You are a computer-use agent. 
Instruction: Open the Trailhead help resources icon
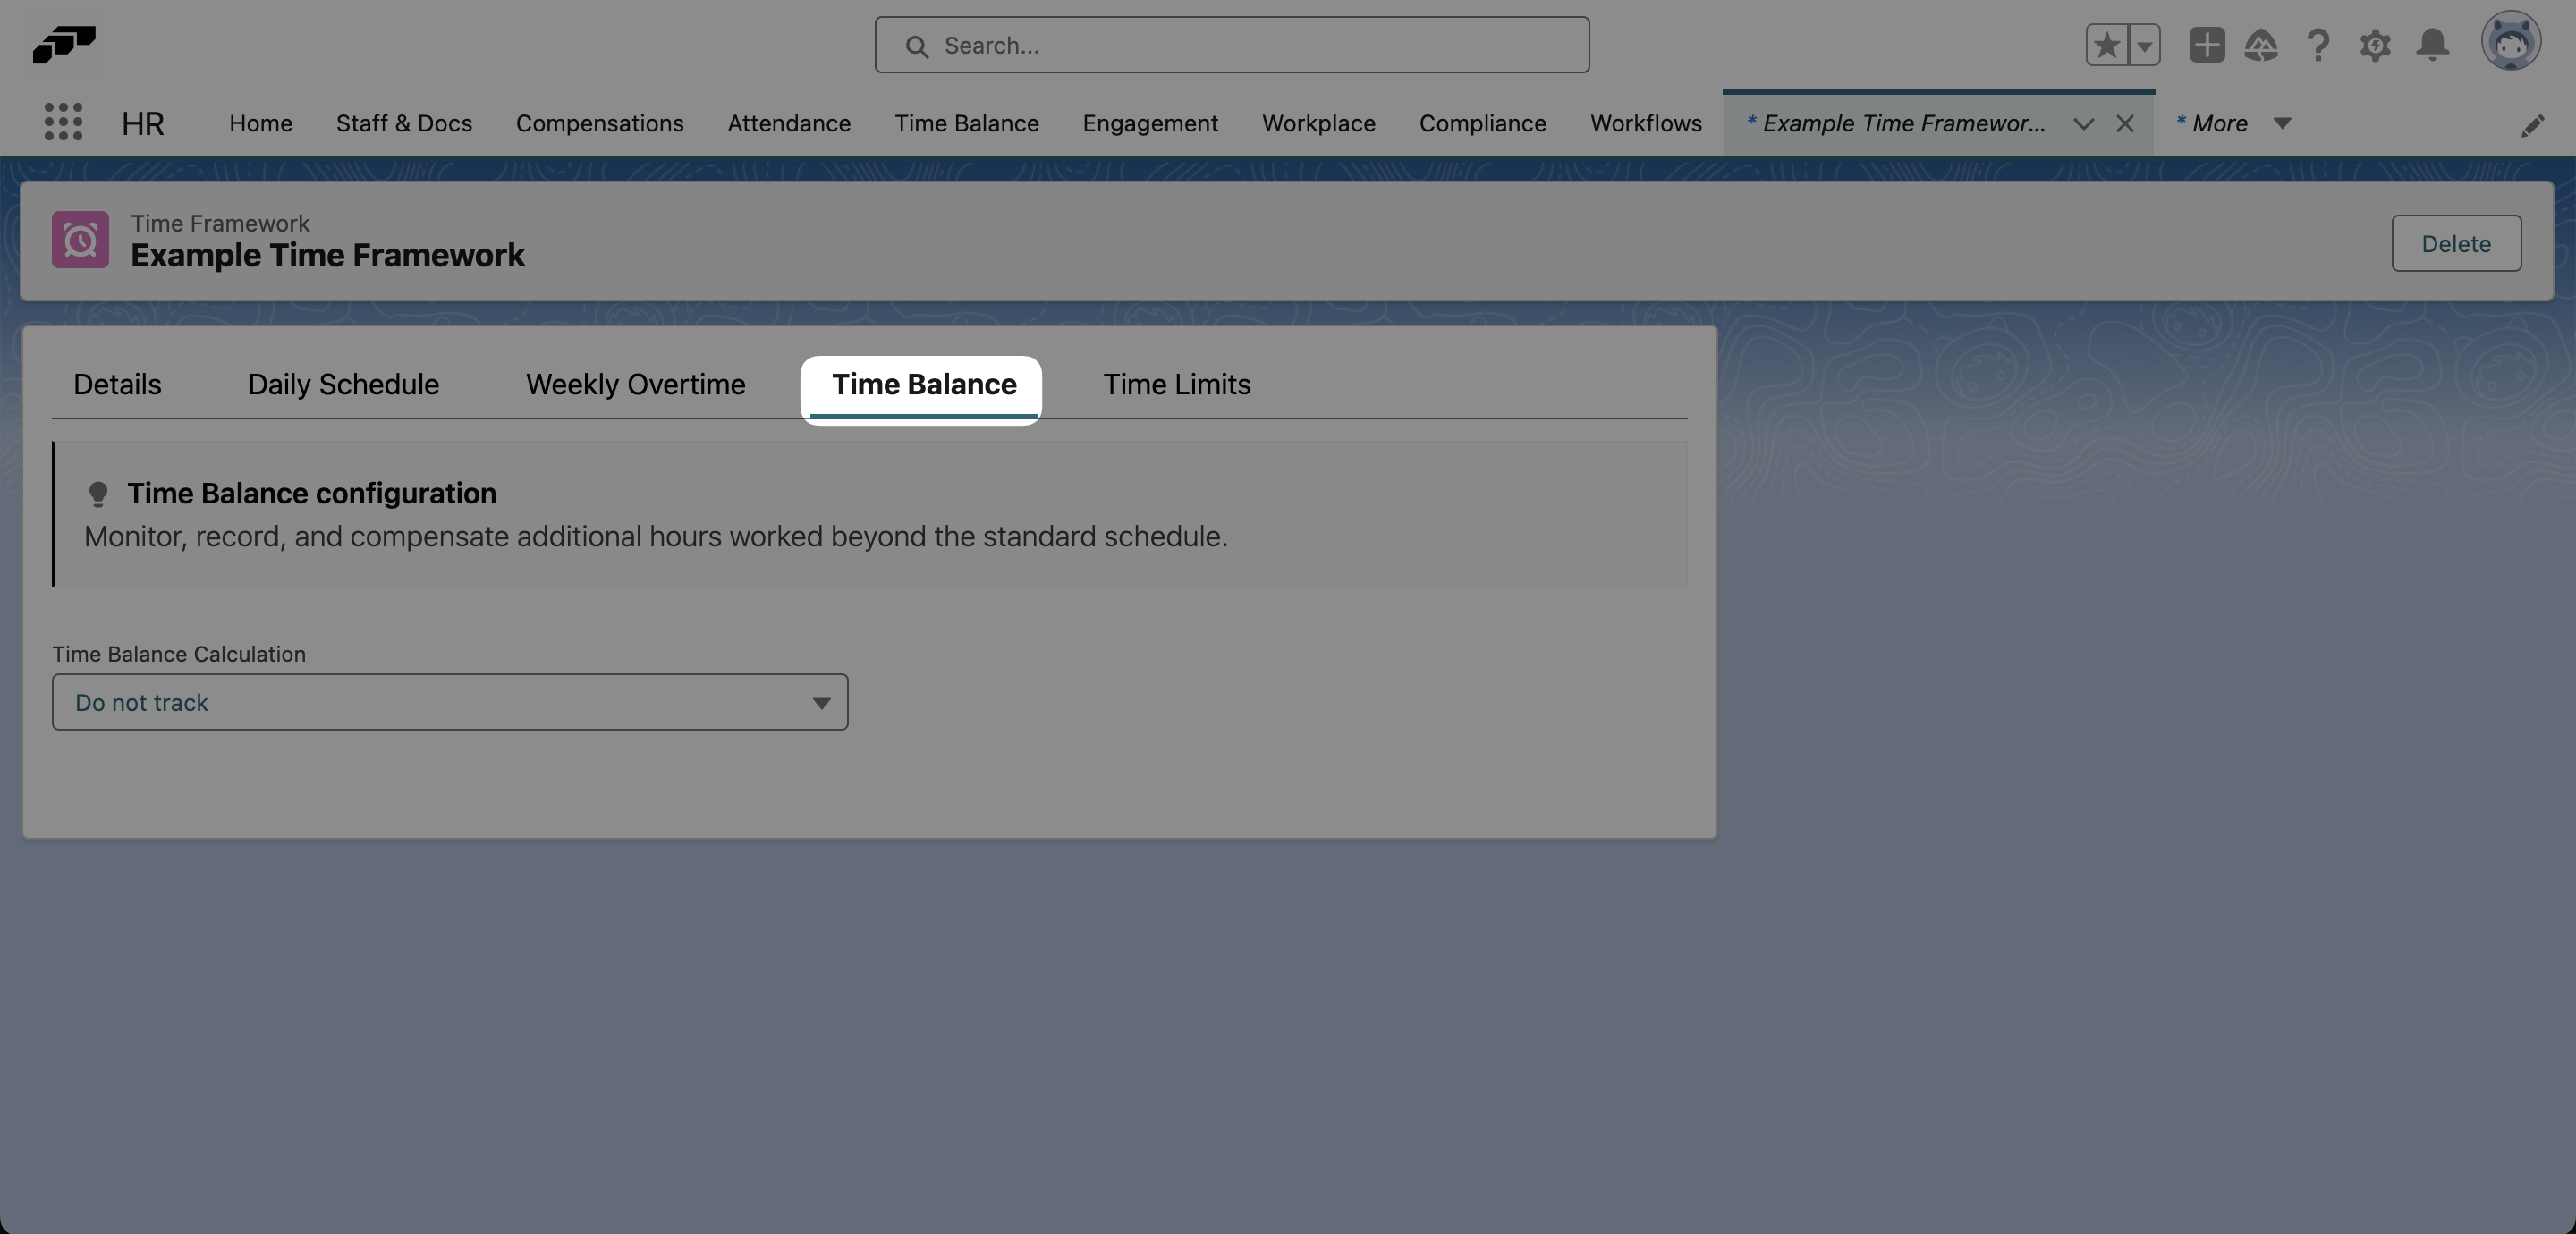2262,46
